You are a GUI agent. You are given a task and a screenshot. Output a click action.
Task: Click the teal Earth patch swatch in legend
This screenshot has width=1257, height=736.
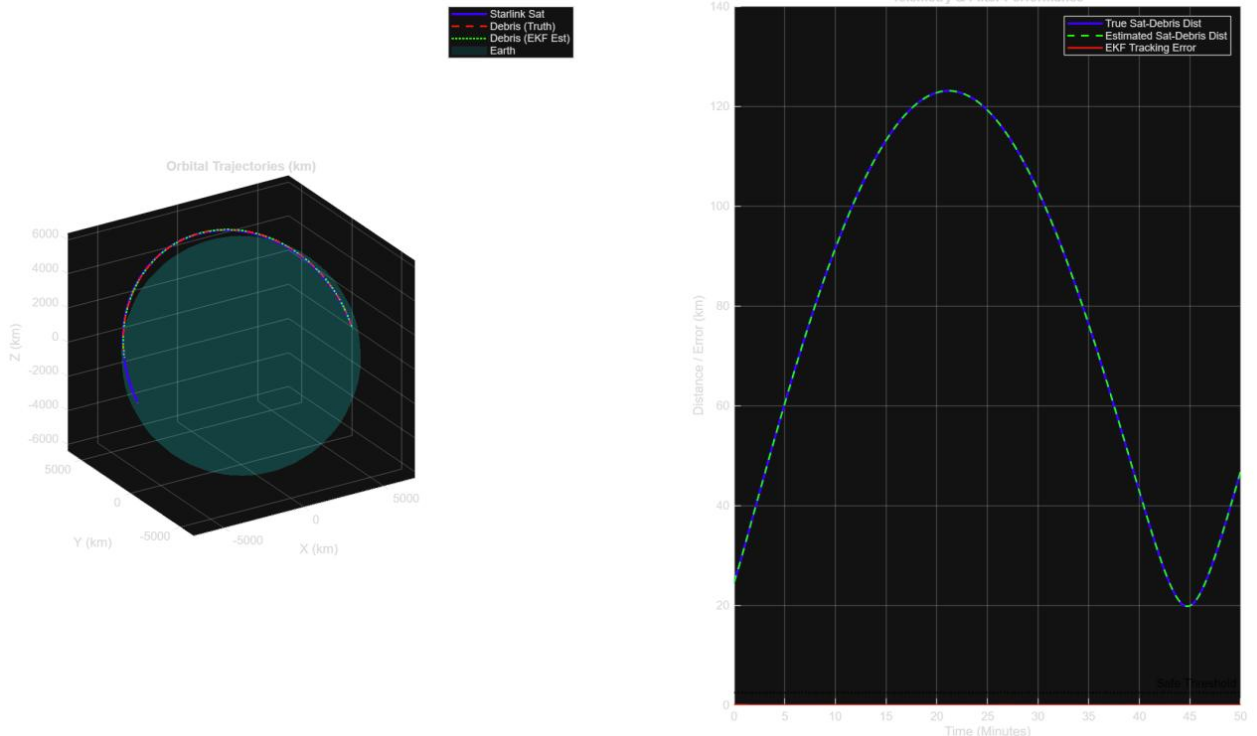pos(469,50)
